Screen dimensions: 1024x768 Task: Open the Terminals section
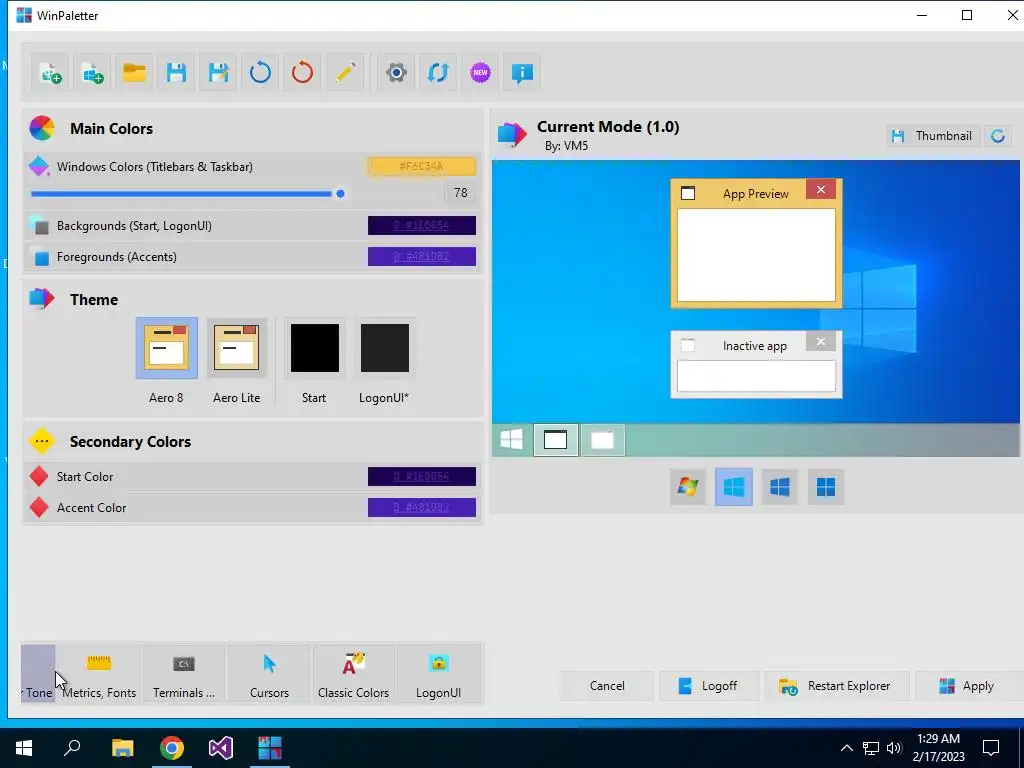tap(184, 674)
